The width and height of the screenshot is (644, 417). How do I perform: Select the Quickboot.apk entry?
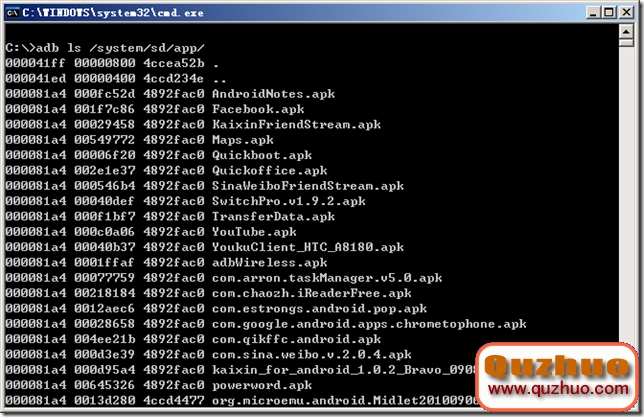[x=262, y=155]
